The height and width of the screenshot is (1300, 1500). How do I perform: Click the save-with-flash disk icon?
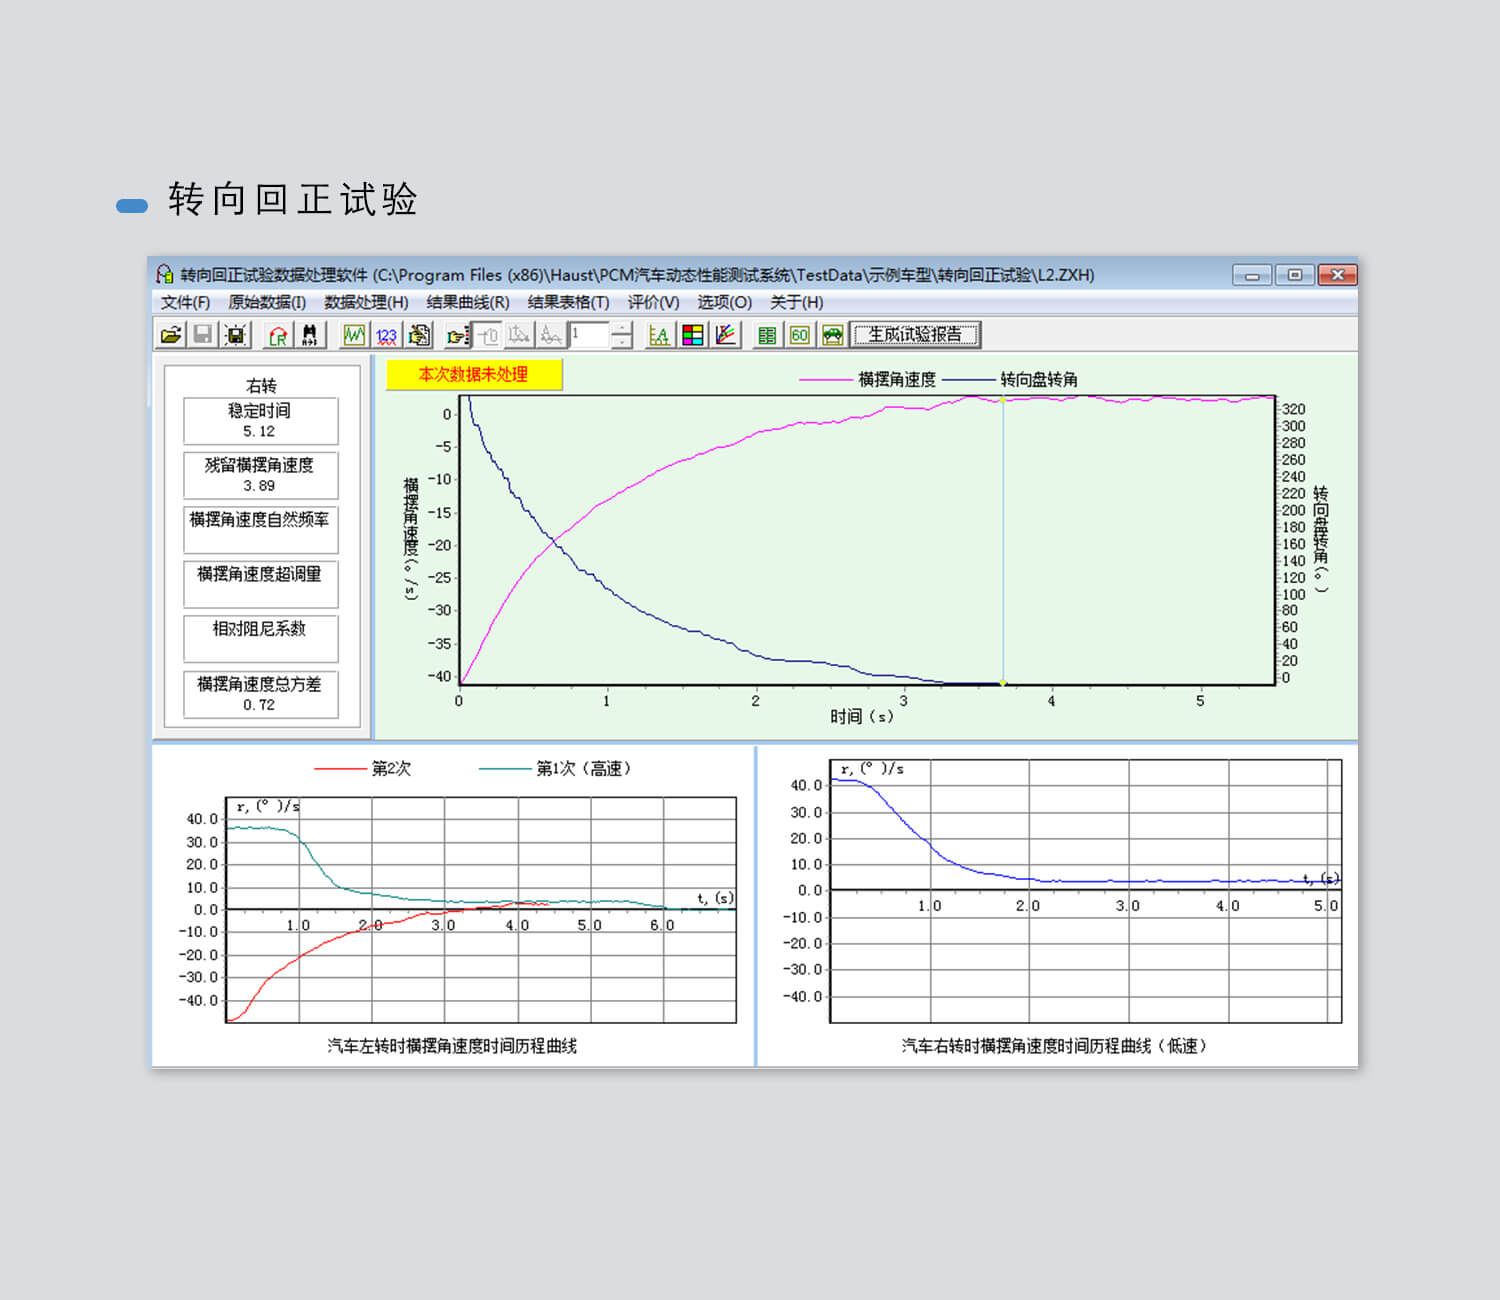click(x=236, y=335)
